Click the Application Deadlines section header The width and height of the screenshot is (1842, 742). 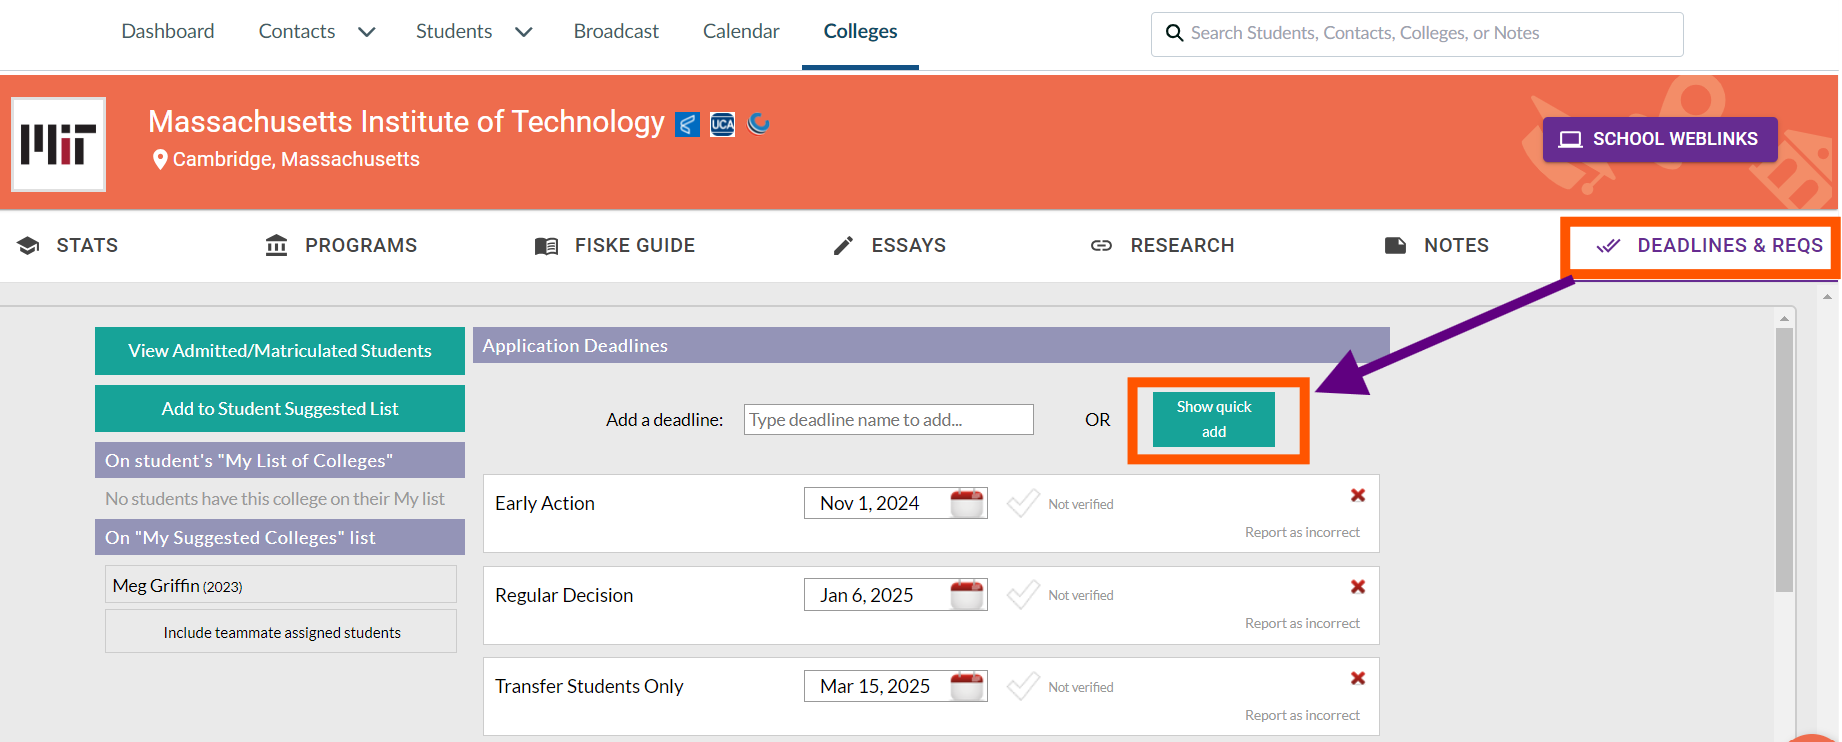click(x=931, y=345)
